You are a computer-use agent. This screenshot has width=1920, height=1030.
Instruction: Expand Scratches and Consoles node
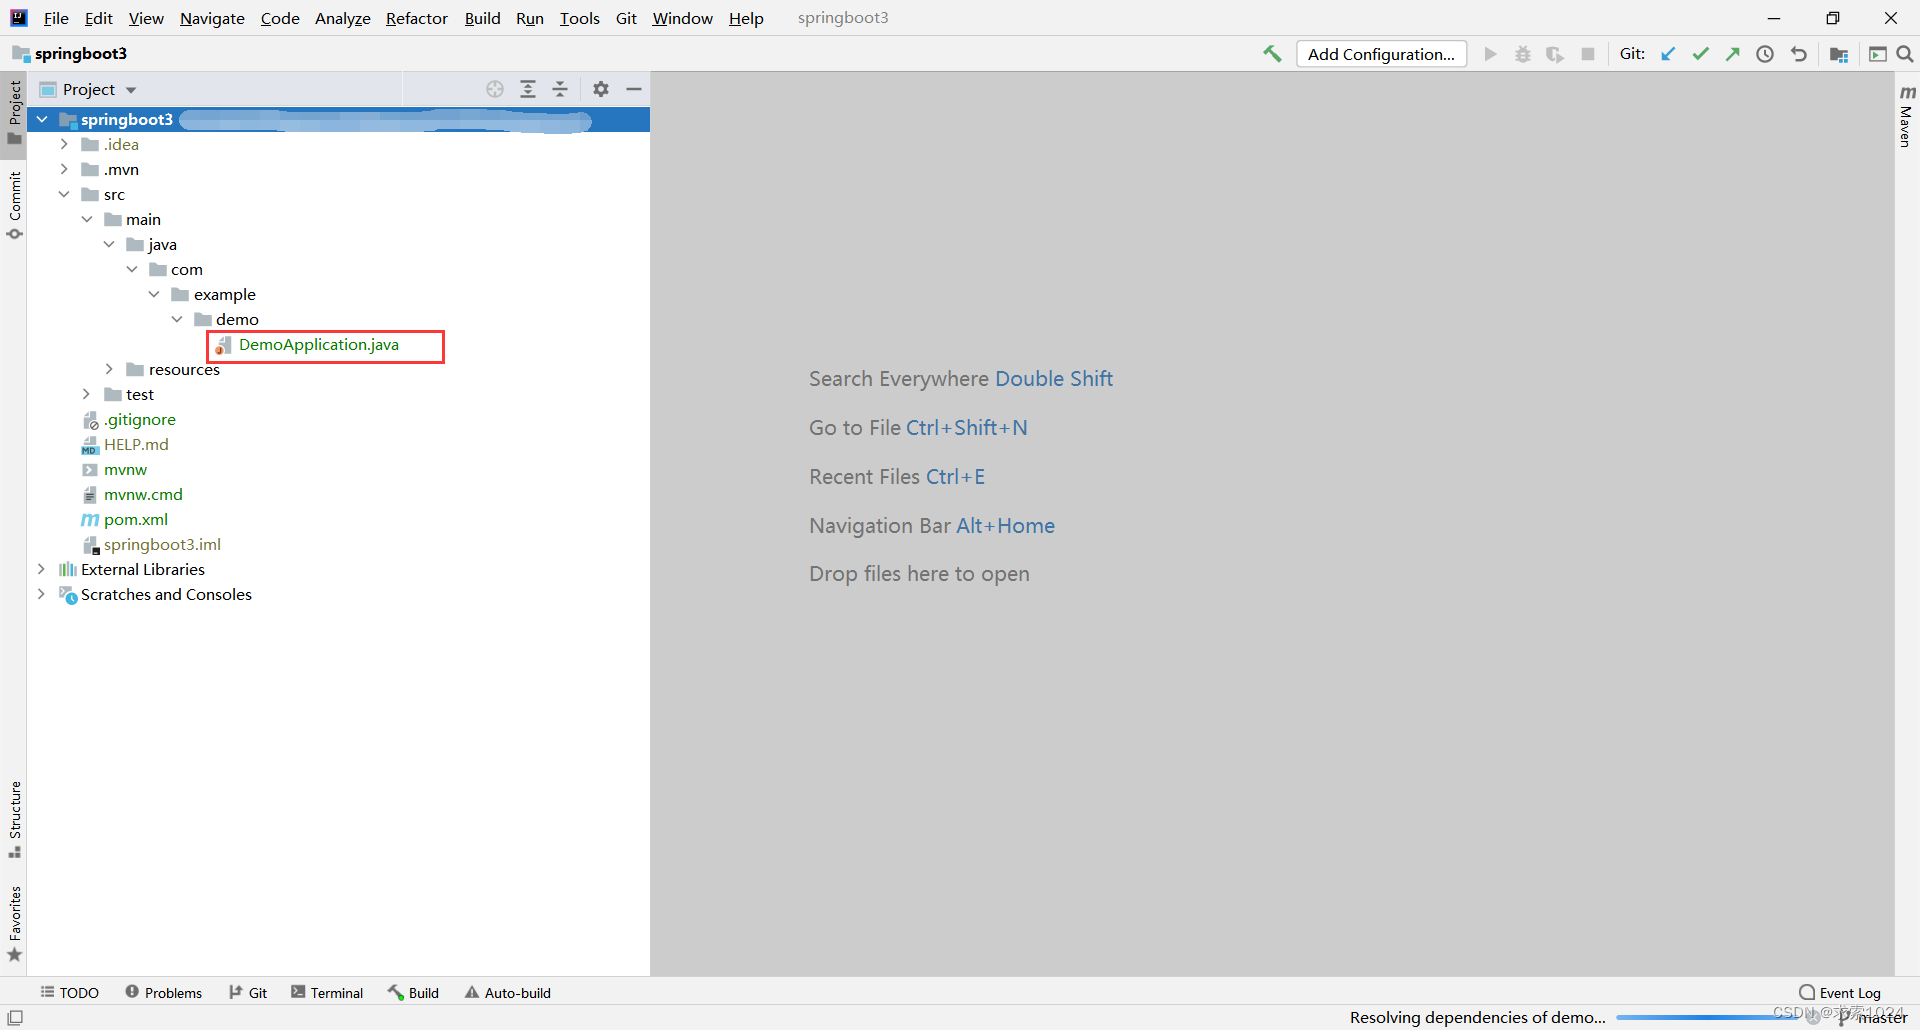tap(41, 594)
